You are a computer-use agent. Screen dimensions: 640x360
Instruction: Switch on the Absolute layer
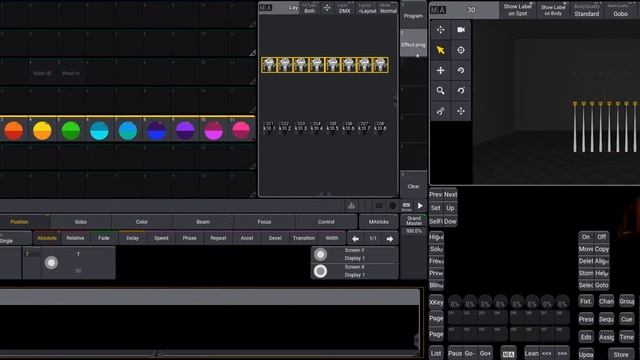(47, 238)
